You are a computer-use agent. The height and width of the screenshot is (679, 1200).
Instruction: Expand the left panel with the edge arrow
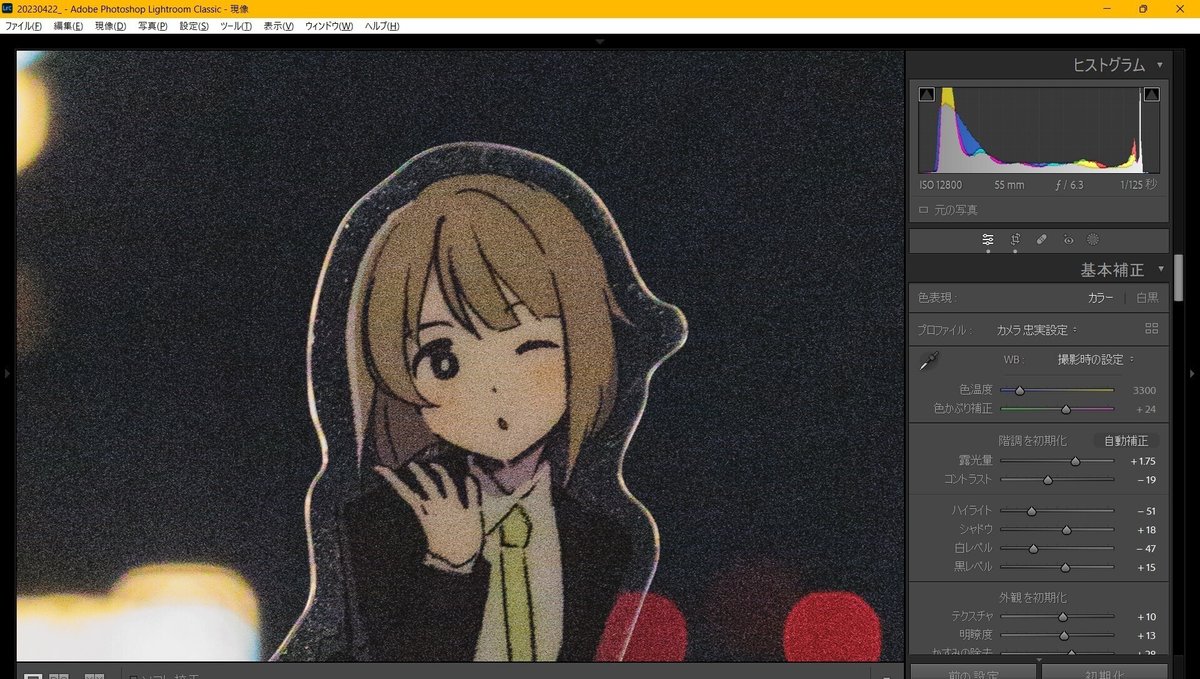(7, 373)
